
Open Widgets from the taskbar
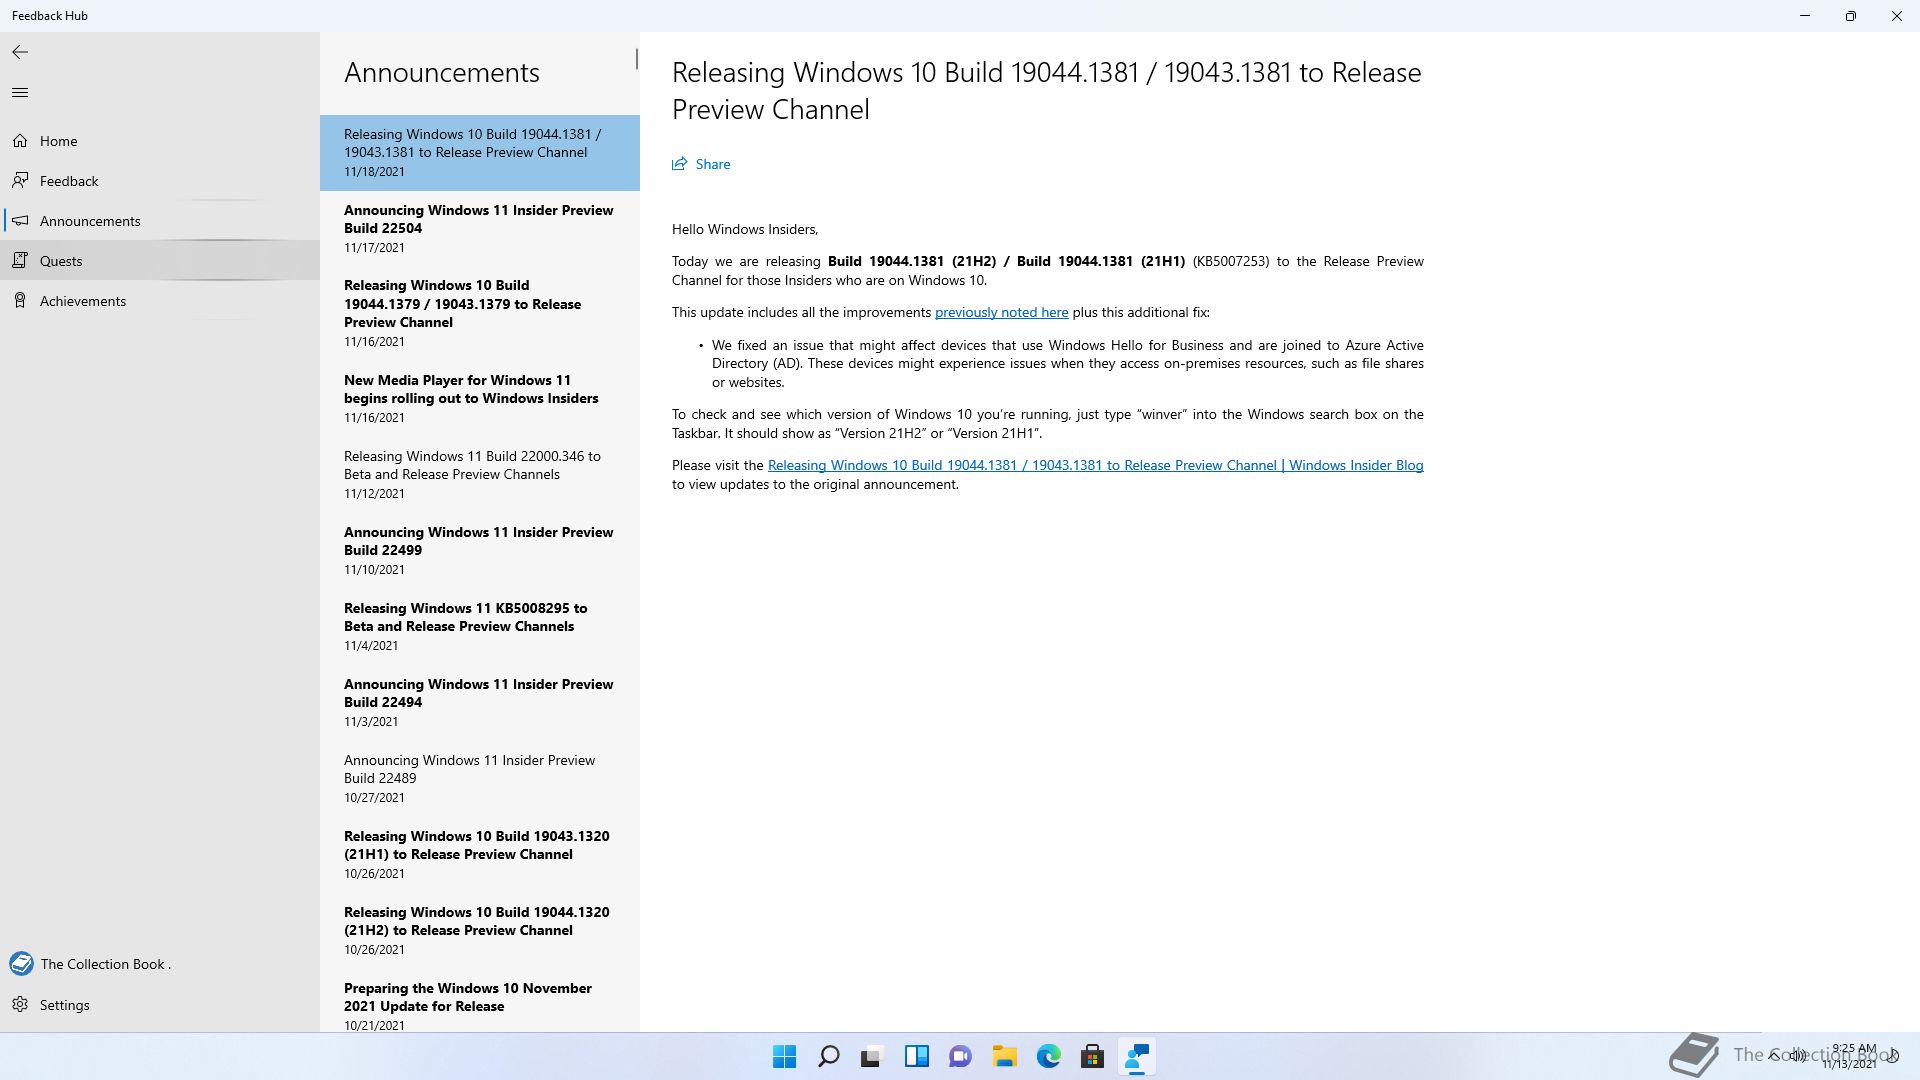click(x=917, y=1056)
